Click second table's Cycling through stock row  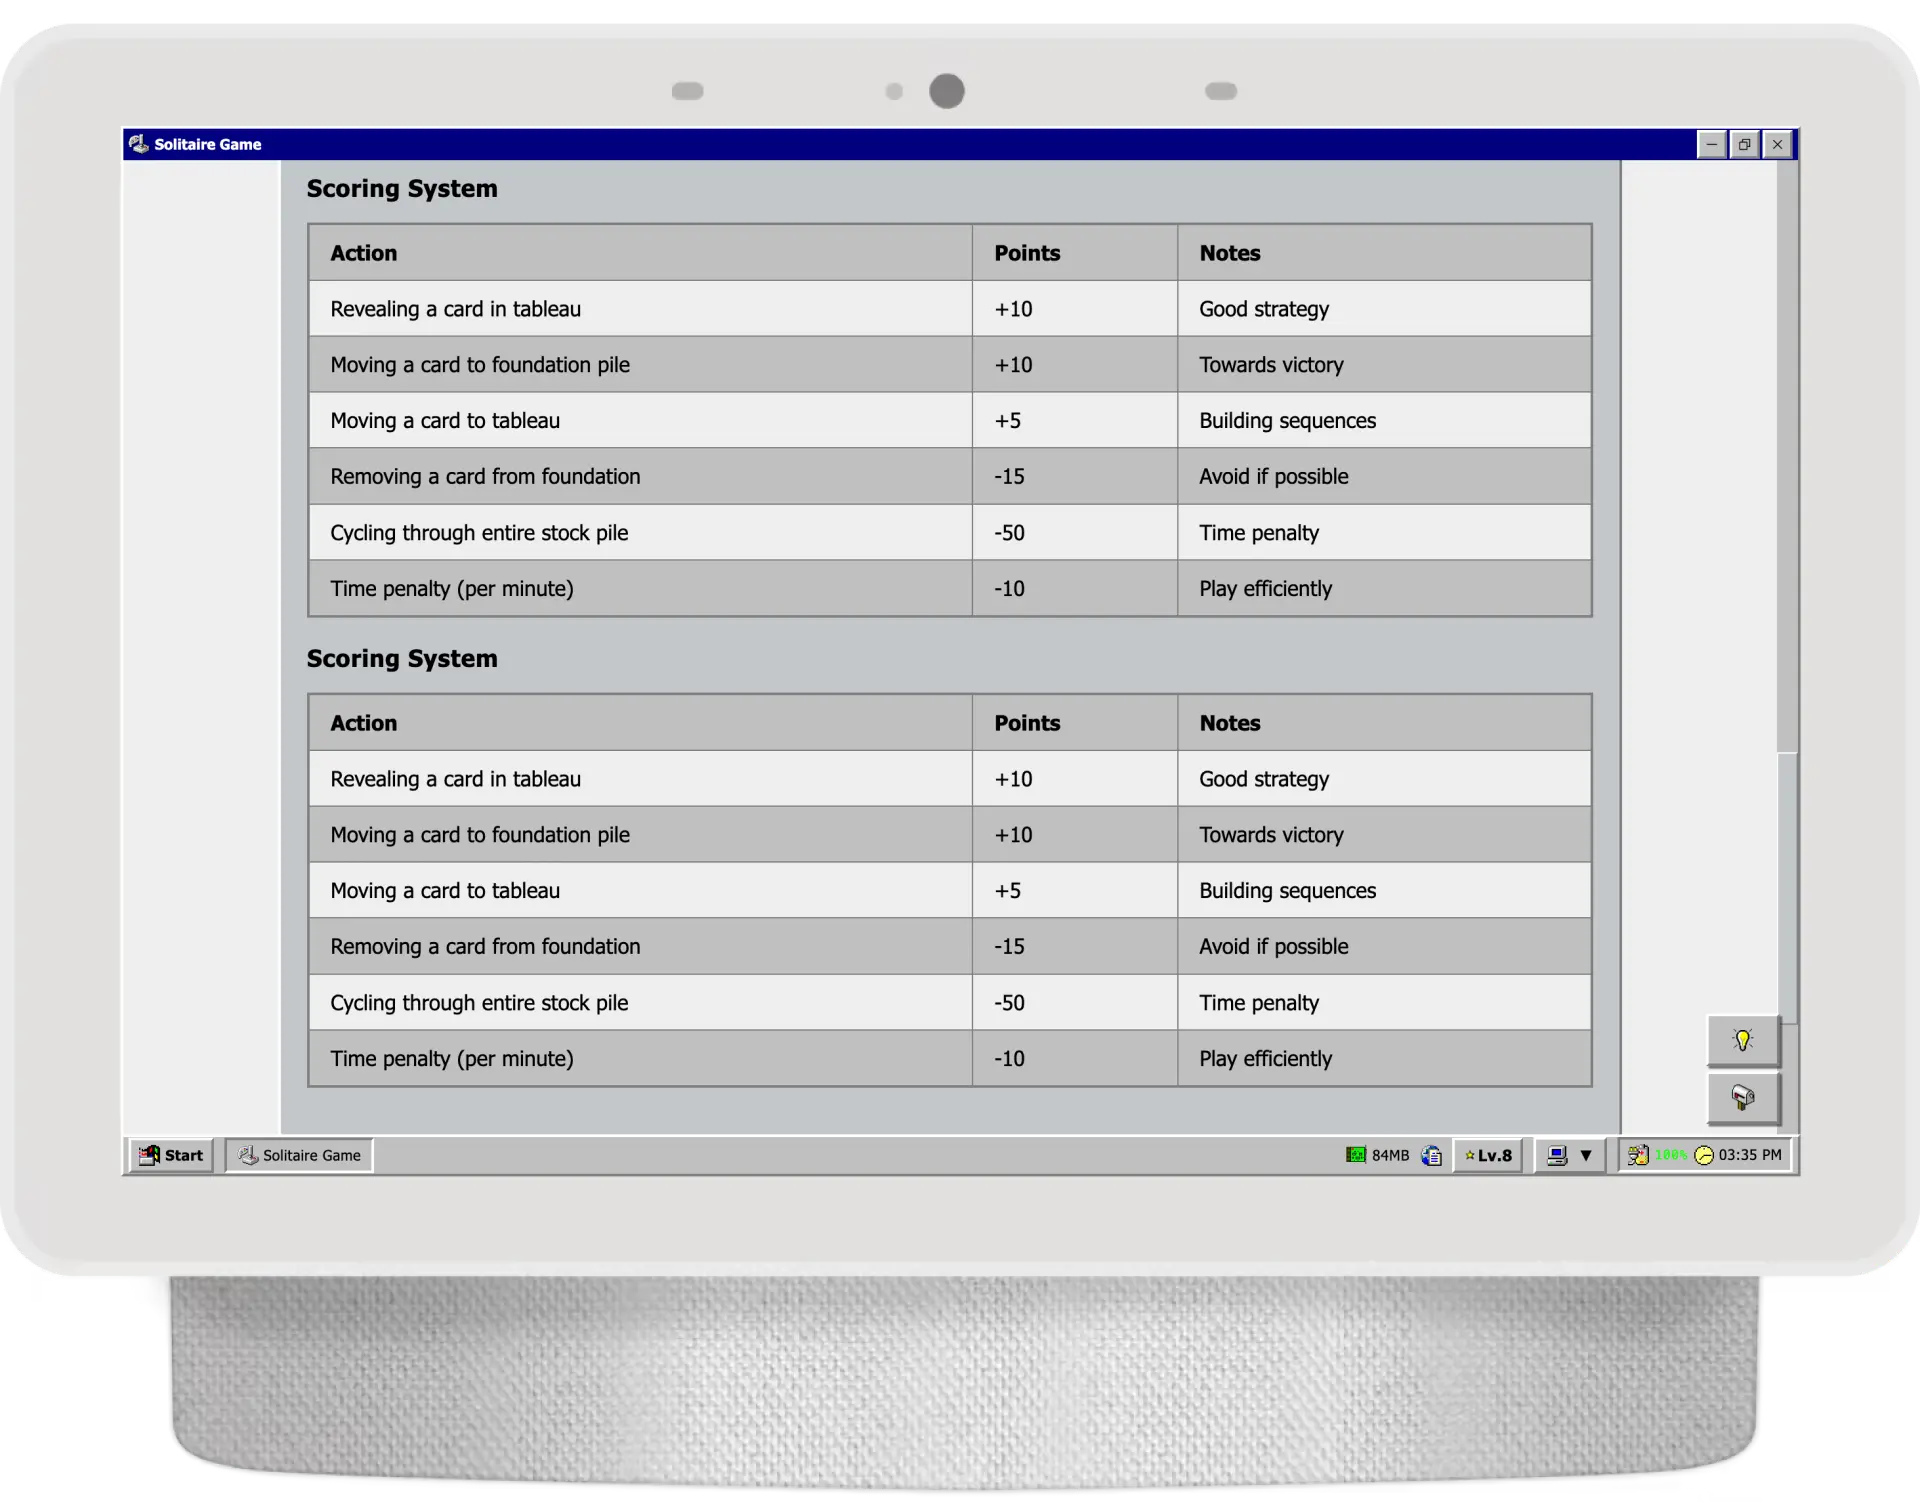(479, 1002)
